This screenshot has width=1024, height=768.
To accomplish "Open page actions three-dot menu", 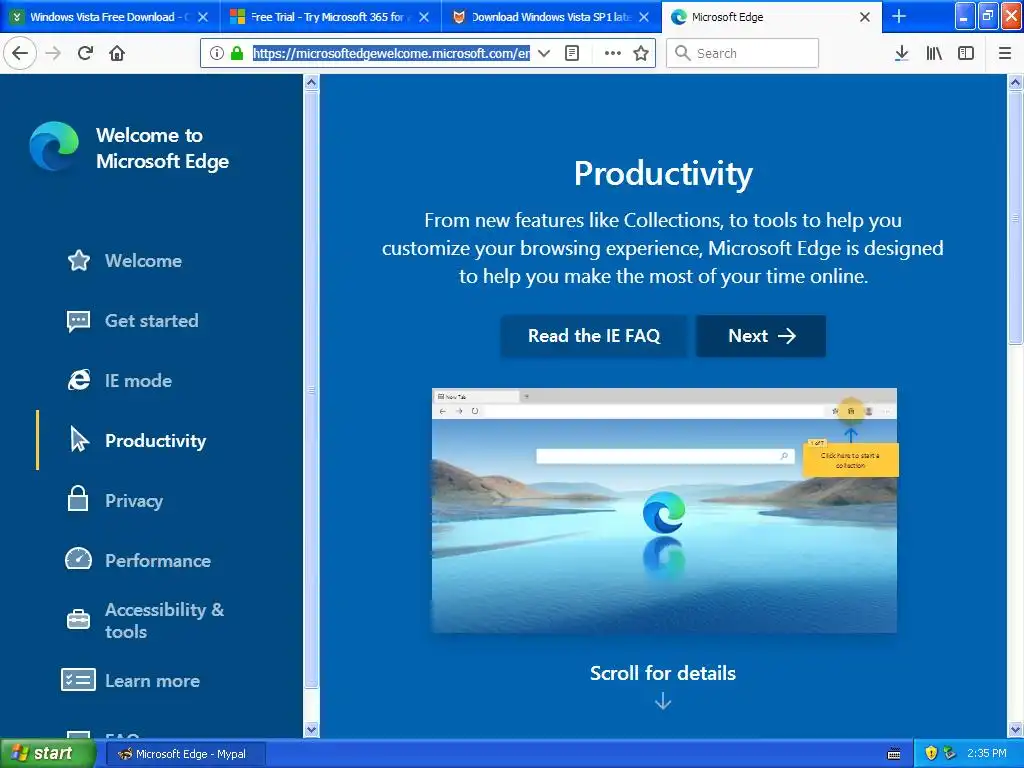I will tap(613, 53).
